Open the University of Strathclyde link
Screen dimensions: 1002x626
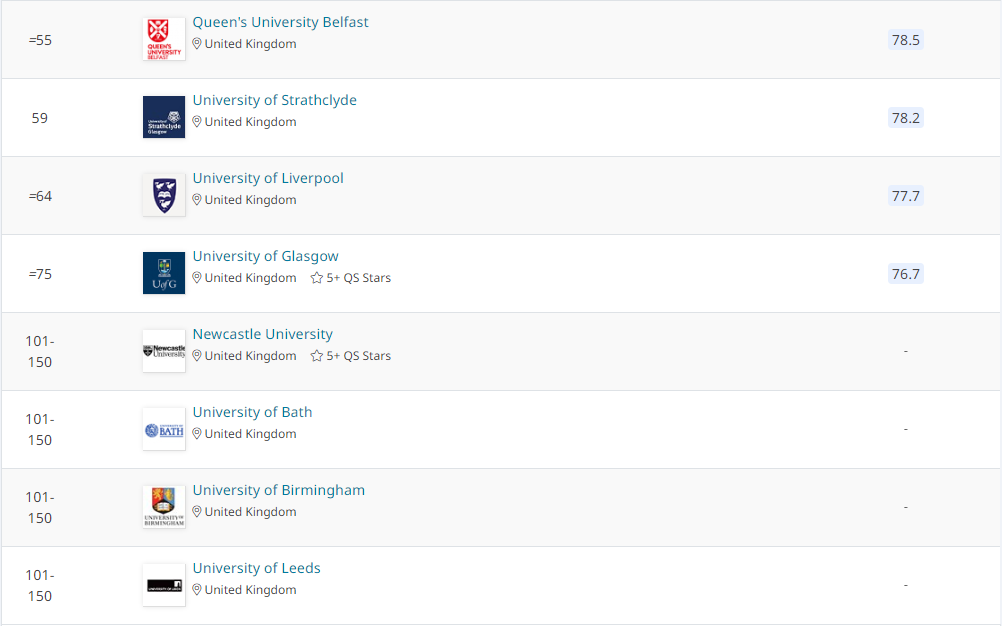click(274, 100)
